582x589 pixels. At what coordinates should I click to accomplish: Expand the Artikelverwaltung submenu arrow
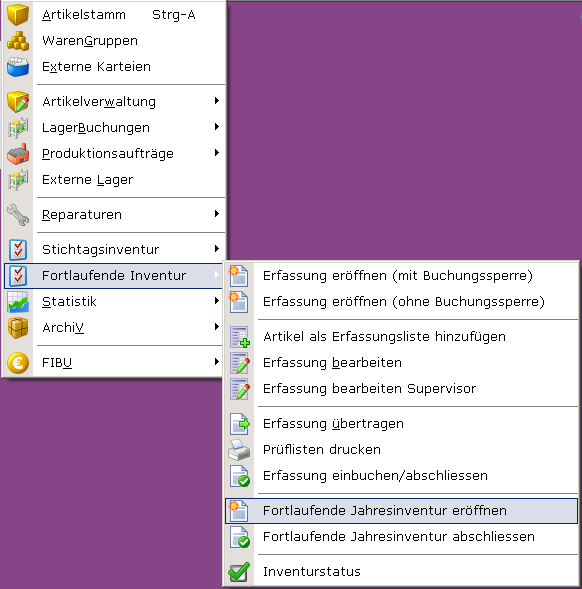coord(216,101)
